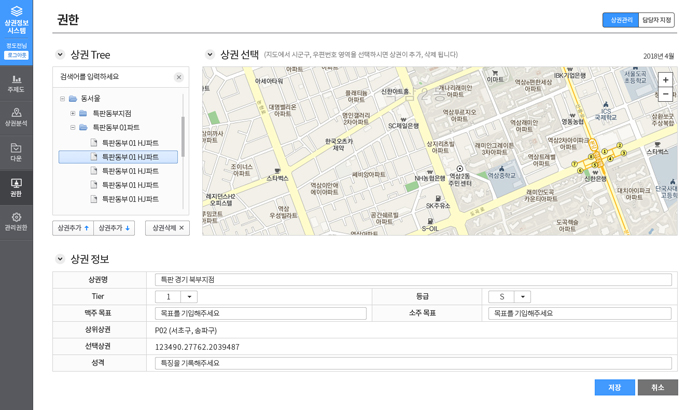Click the 상권추가 up-arrow button
700x410 pixels.
tap(73, 228)
